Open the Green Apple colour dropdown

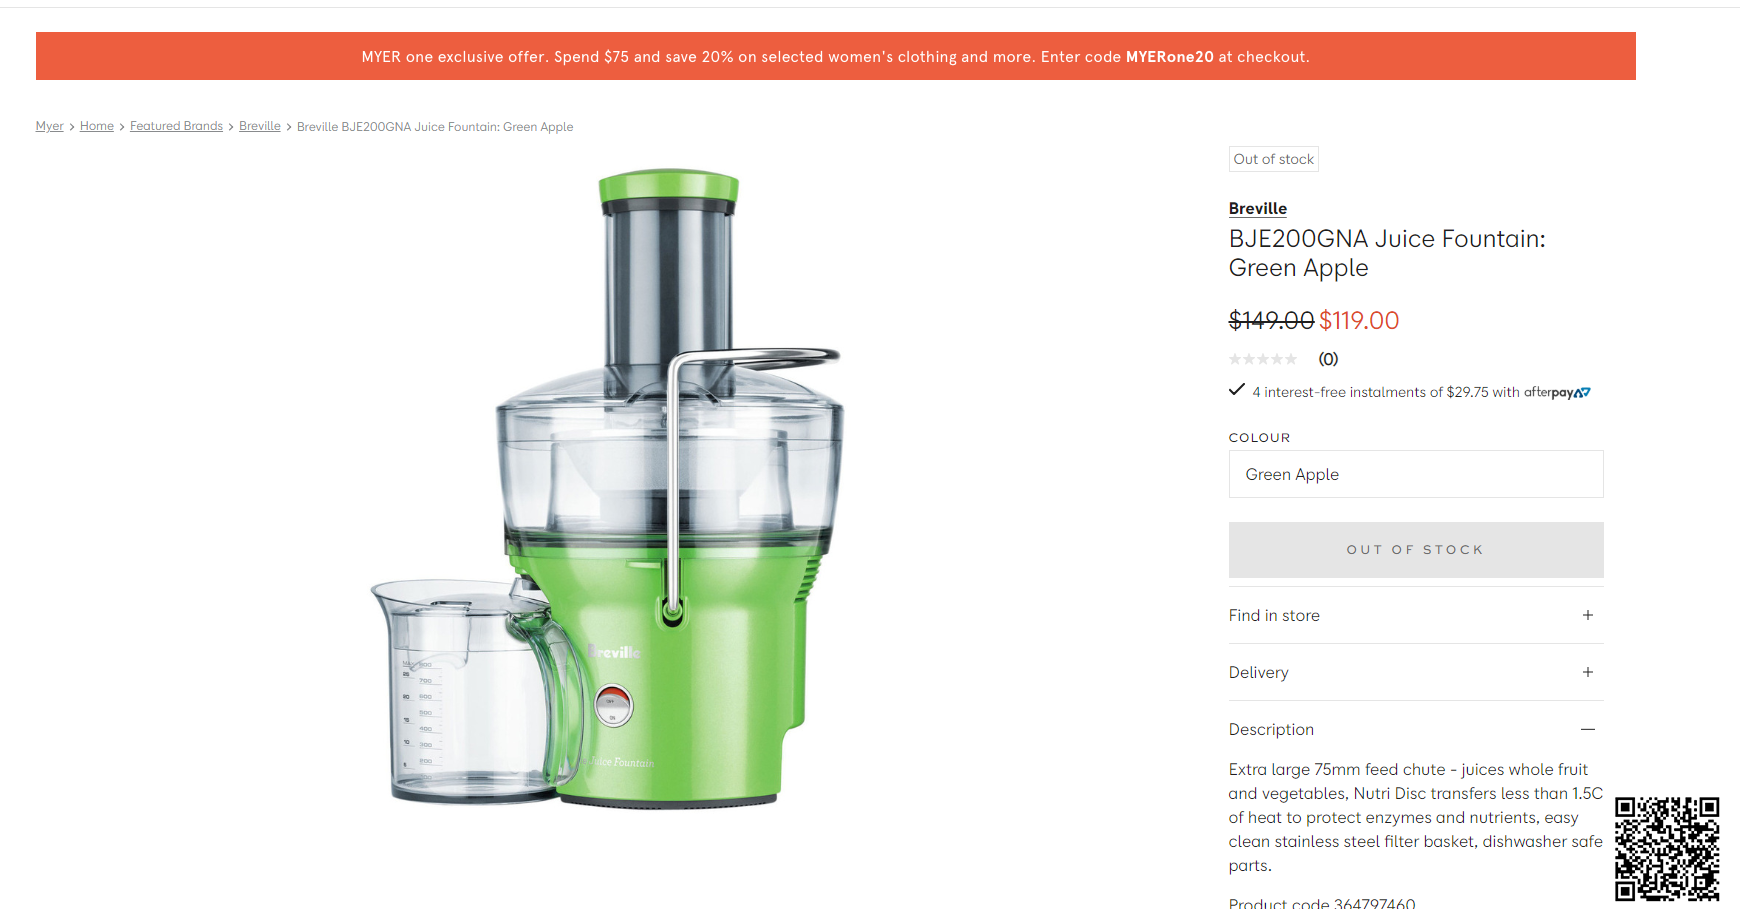pos(1416,474)
